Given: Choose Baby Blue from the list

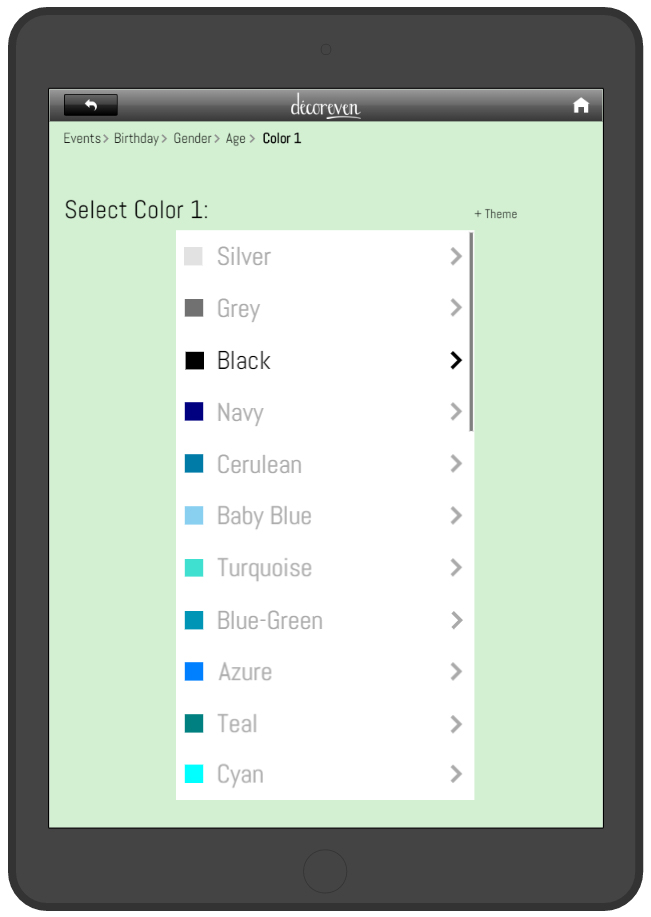Looking at the screenshot, I should [x=324, y=516].
